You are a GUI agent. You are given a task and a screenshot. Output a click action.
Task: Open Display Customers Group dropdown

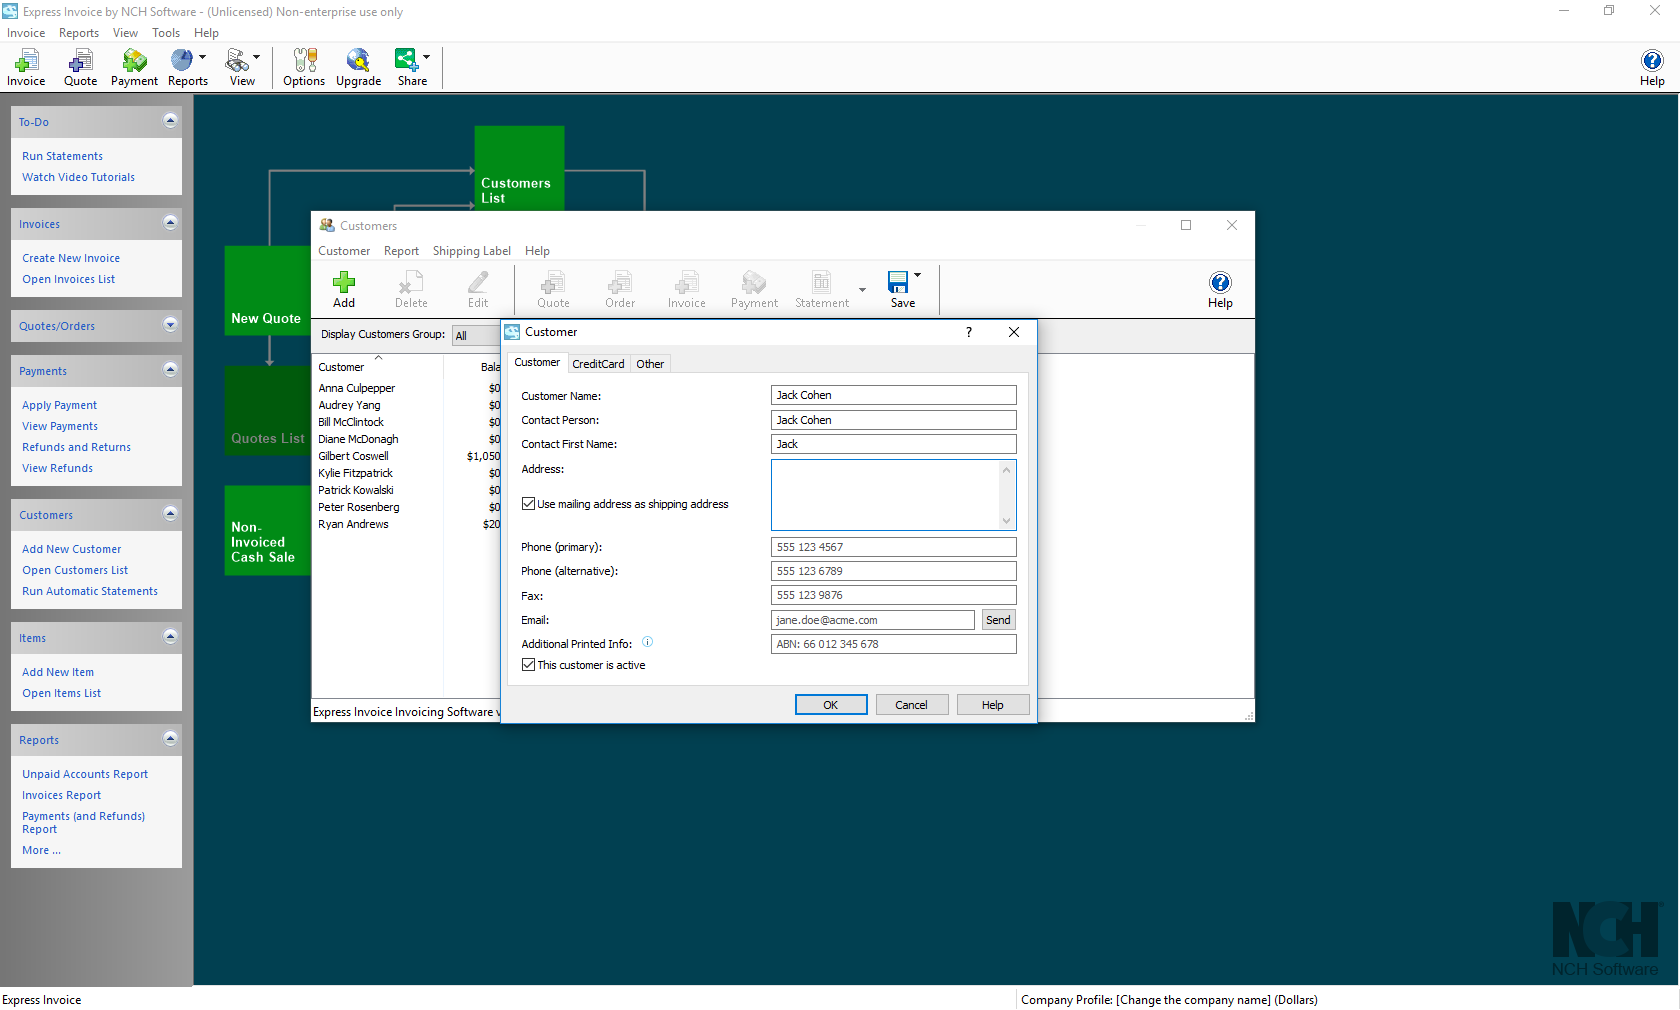pos(476,335)
